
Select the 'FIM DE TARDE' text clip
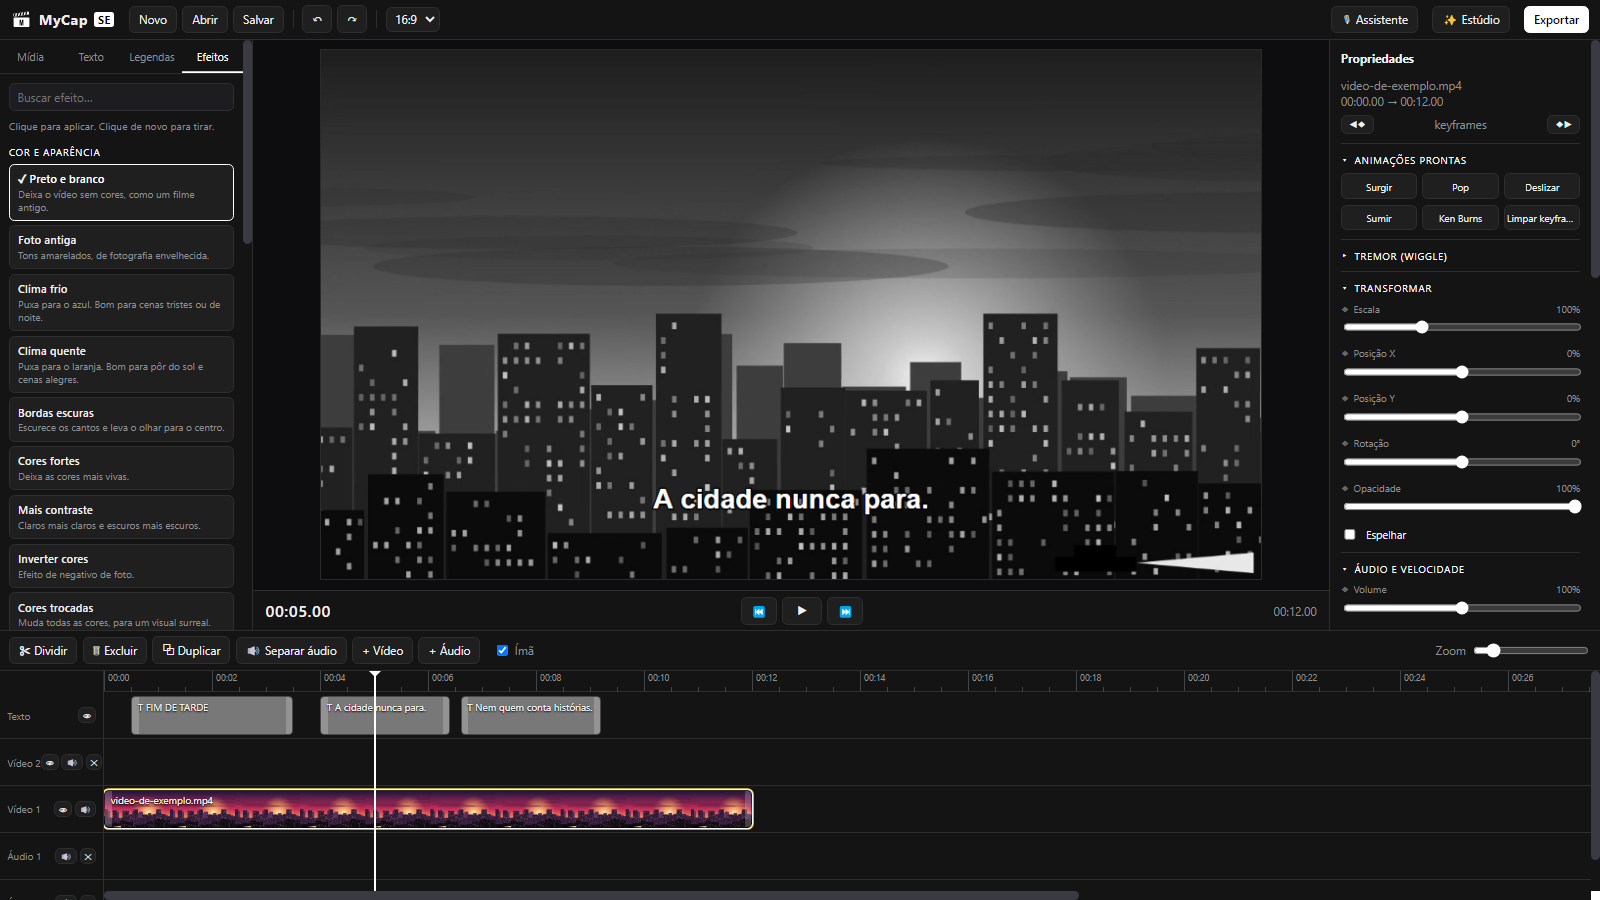click(212, 716)
